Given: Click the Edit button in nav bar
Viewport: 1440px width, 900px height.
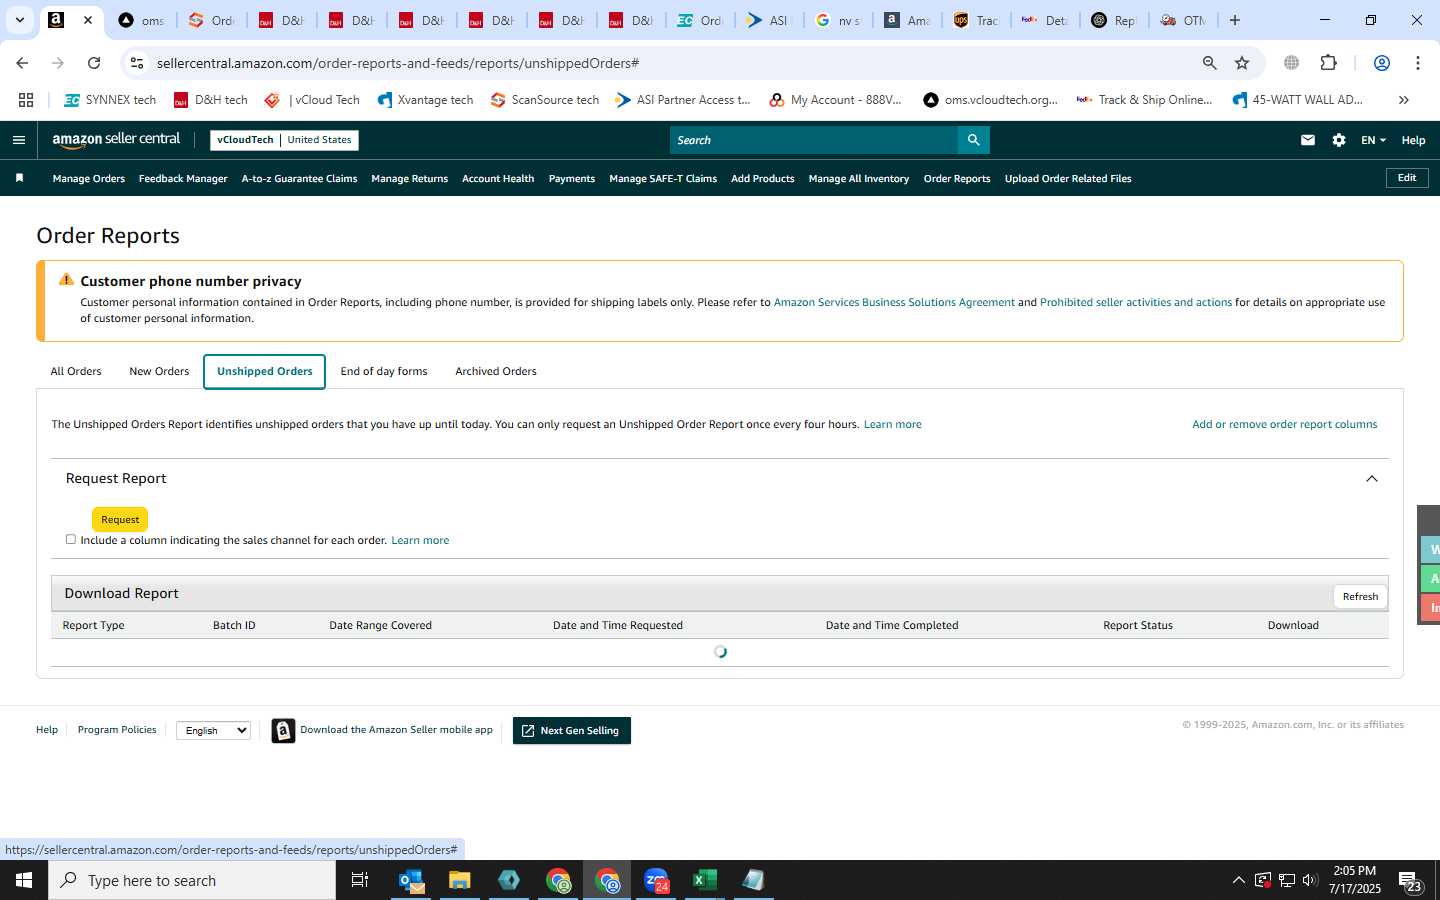Looking at the screenshot, I should (x=1407, y=178).
